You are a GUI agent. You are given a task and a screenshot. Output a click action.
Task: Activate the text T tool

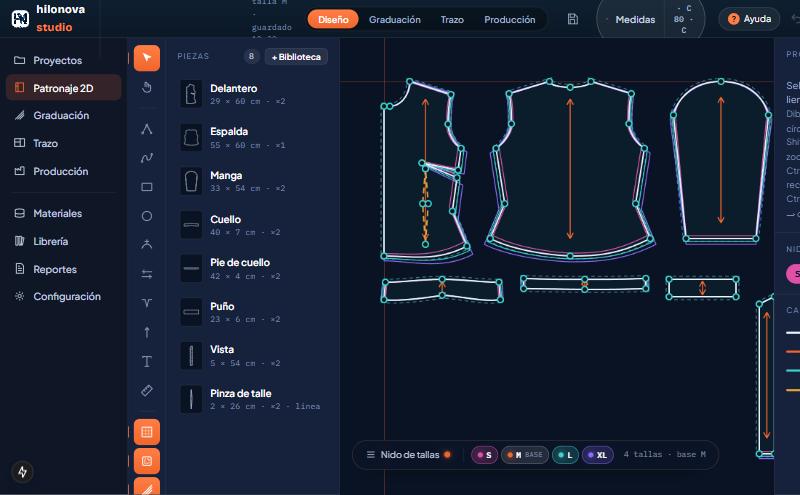point(147,361)
